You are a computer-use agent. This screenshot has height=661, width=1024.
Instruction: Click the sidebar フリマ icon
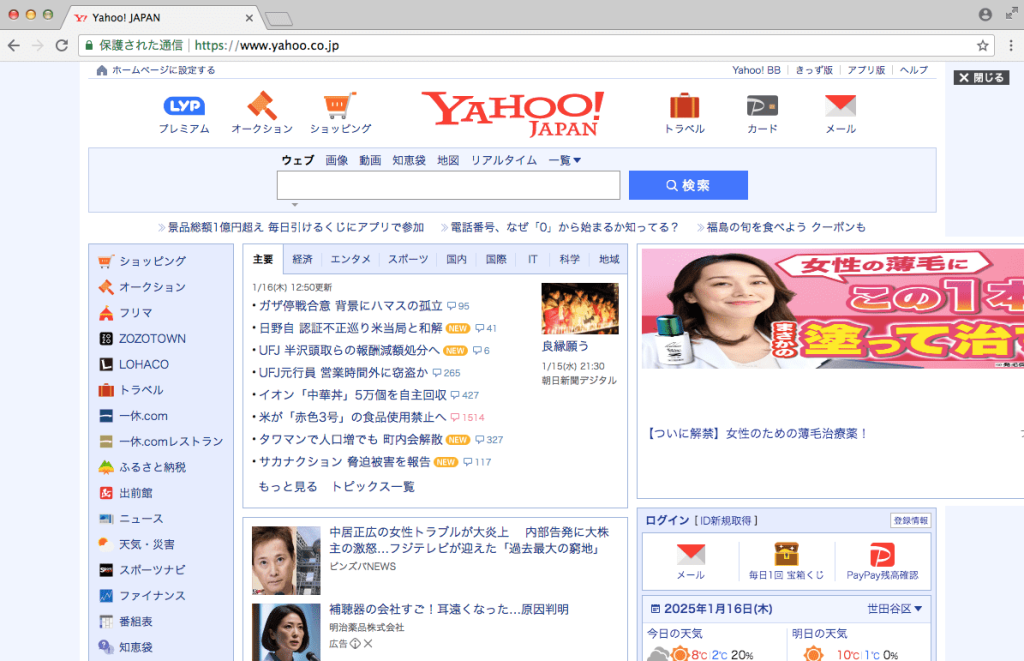click(106, 313)
